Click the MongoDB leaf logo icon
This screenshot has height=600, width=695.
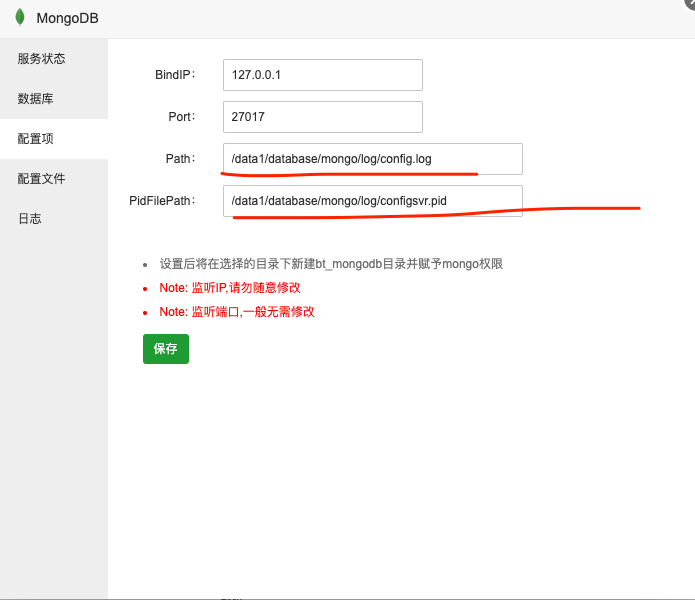[x=20, y=18]
